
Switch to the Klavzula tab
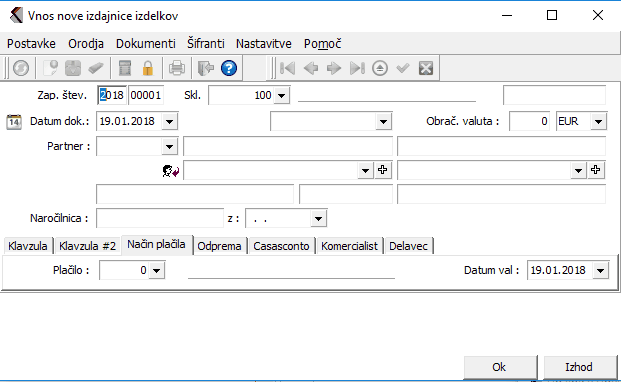[x=28, y=246]
